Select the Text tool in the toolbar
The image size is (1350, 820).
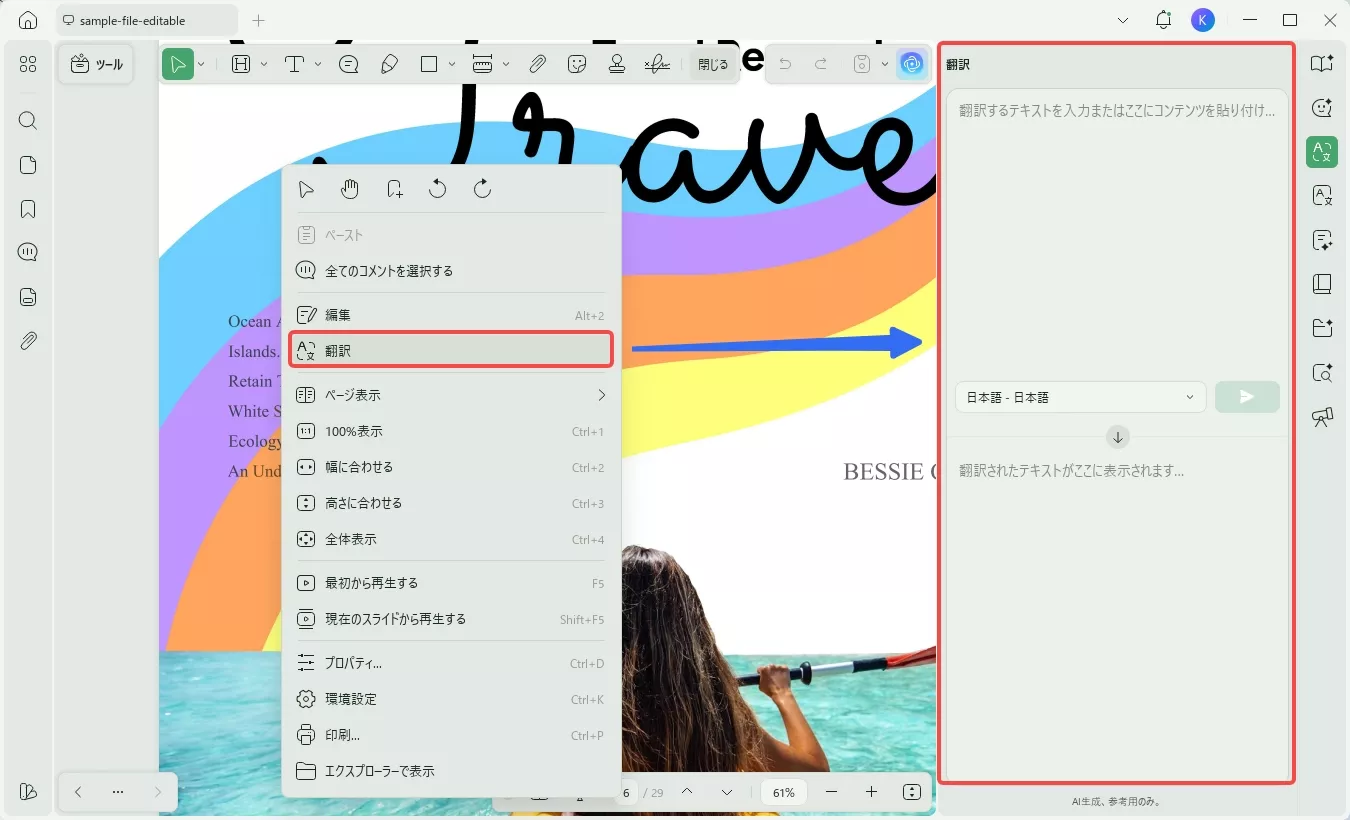(x=296, y=63)
